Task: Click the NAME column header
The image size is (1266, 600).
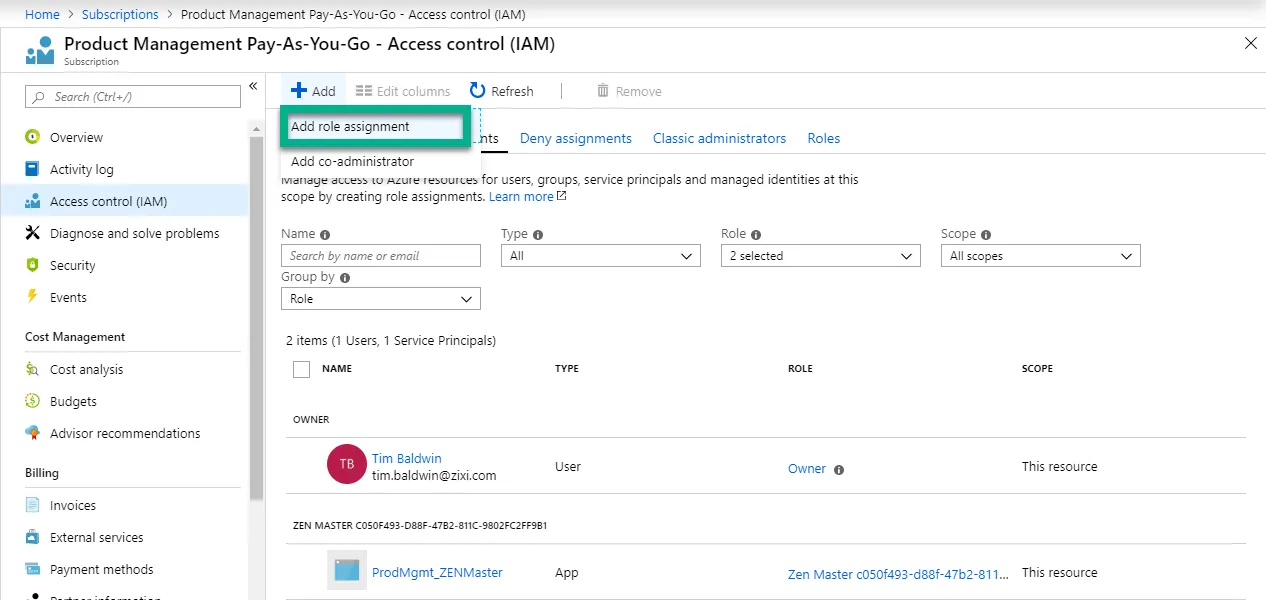Action: (x=337, y=369)
